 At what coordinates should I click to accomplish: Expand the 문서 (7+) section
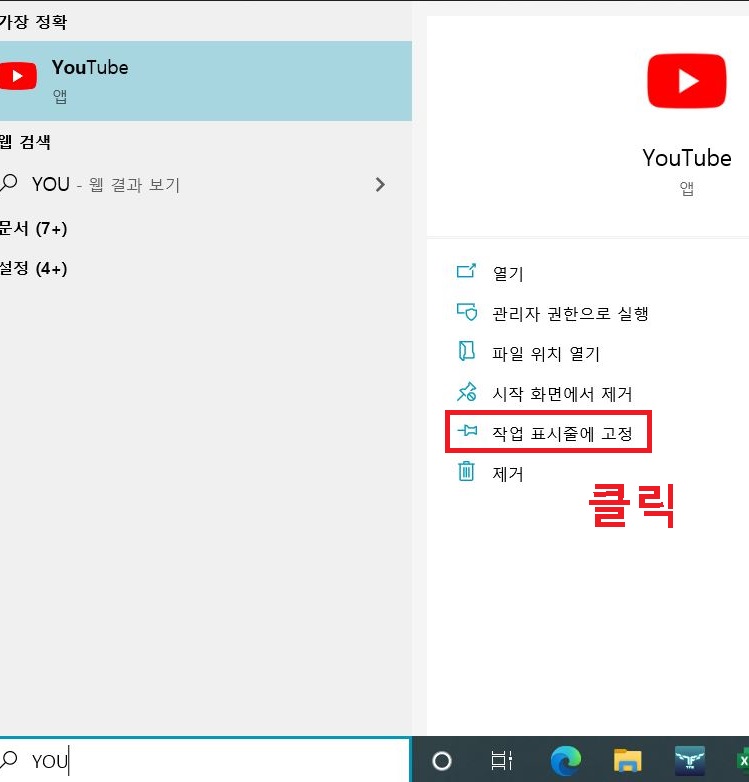33,228
